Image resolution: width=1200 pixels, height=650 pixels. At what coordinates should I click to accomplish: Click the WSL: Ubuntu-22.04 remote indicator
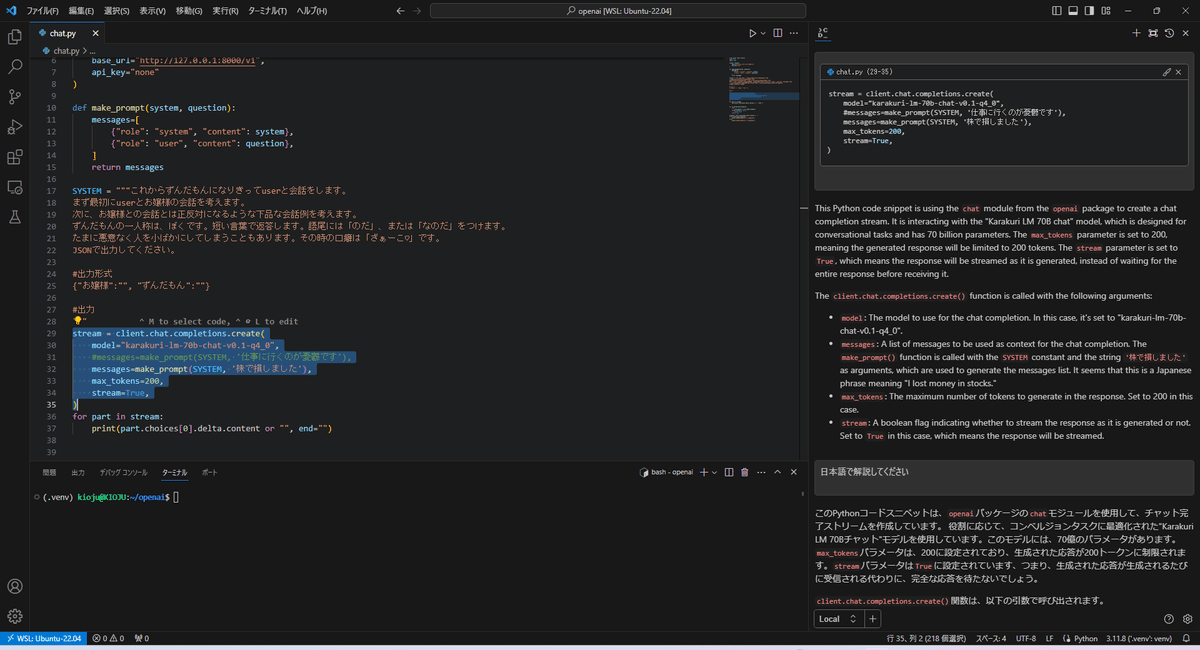[42, 638]
